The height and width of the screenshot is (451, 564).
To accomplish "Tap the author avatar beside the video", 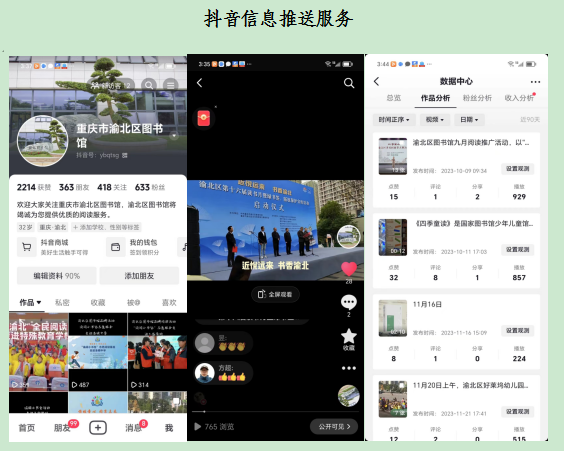I will pyautogui.click(x=348, y=237).
